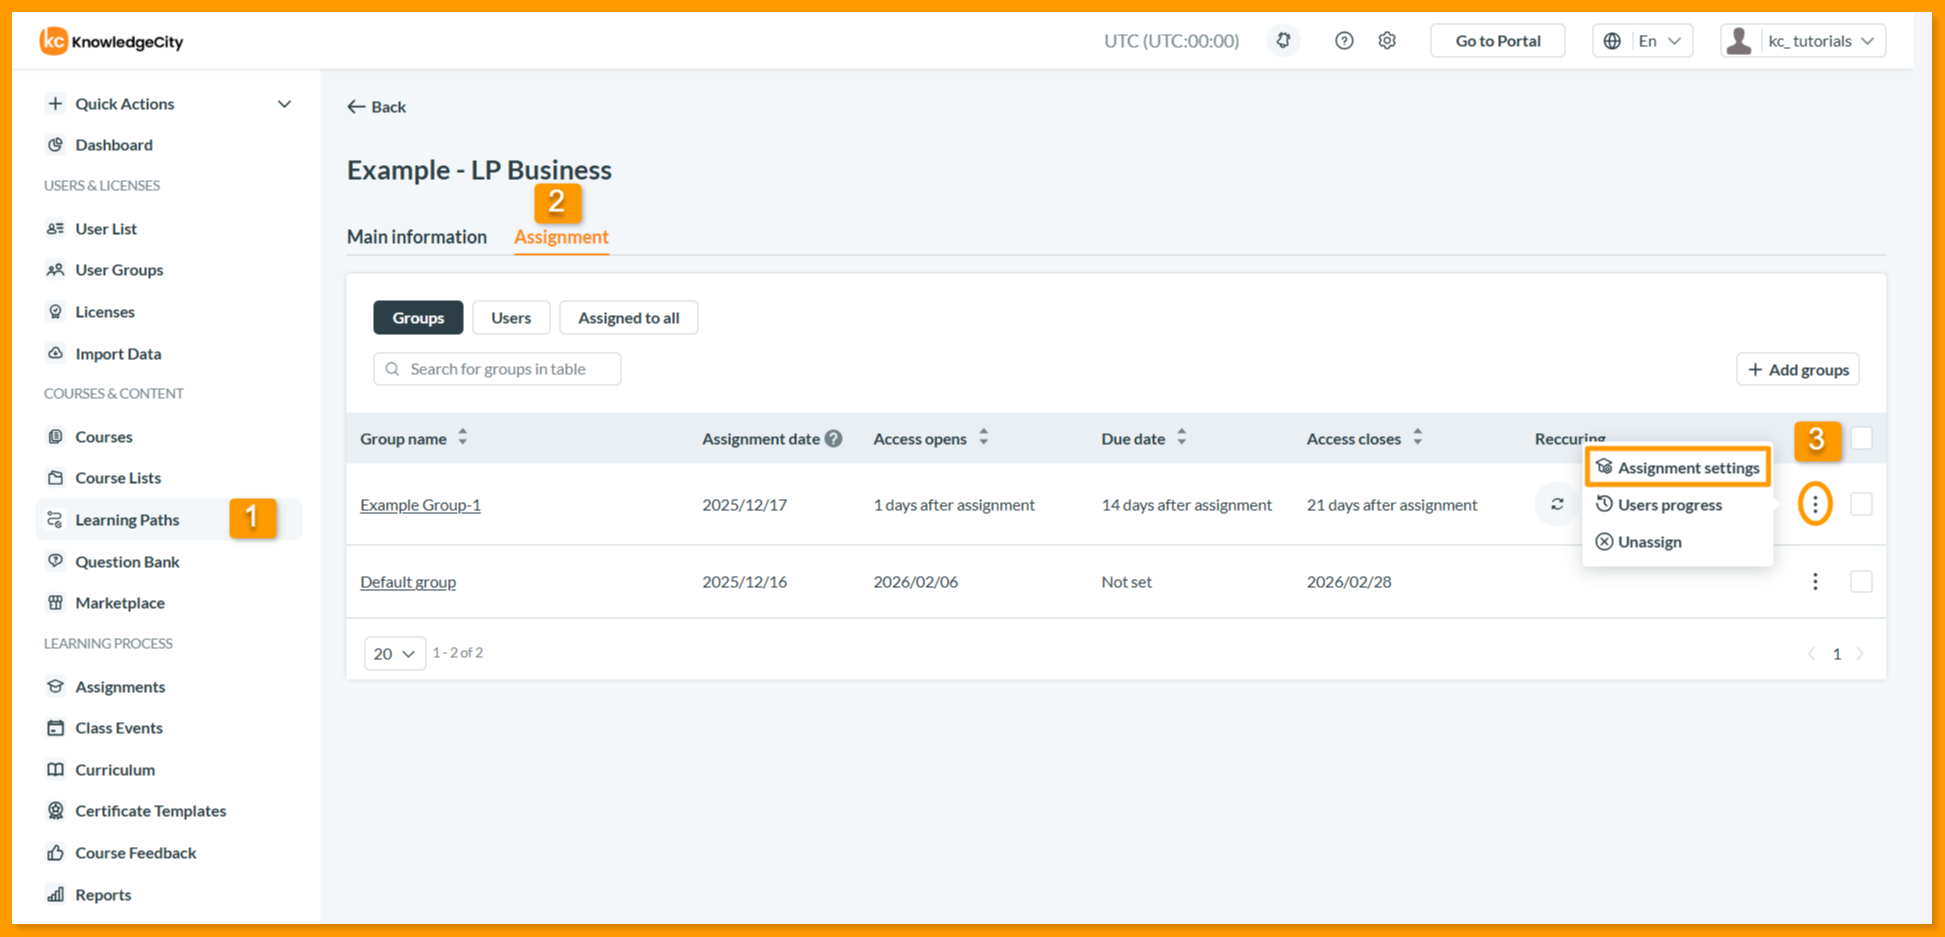The image size is (1945, 937).
Task: Sort table by Group name
Action: pos(463,438)
